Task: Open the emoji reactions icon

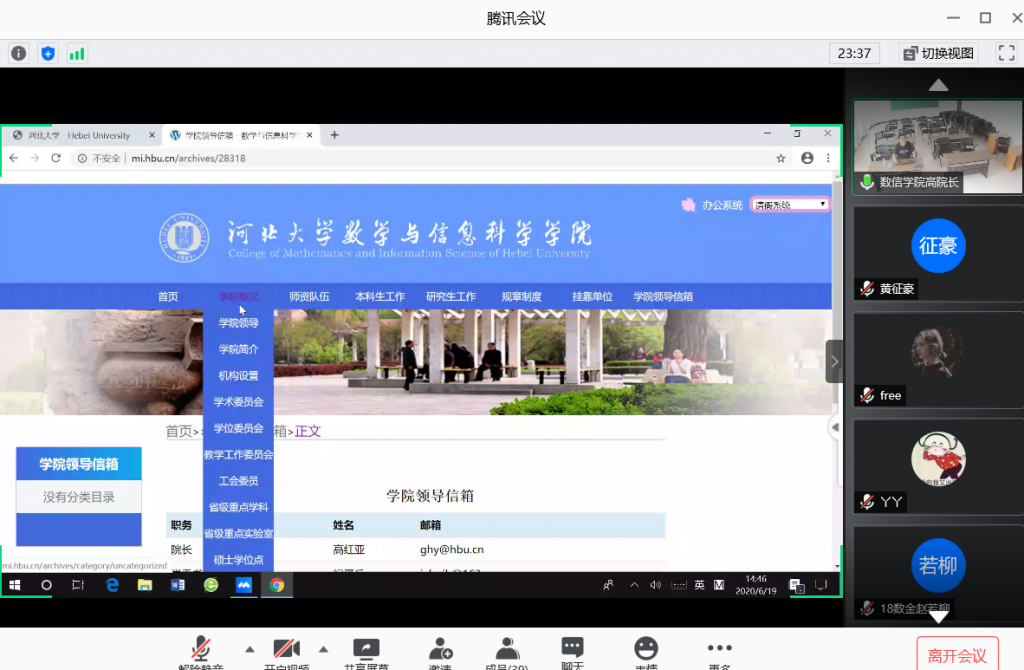Action: (646, 648)
